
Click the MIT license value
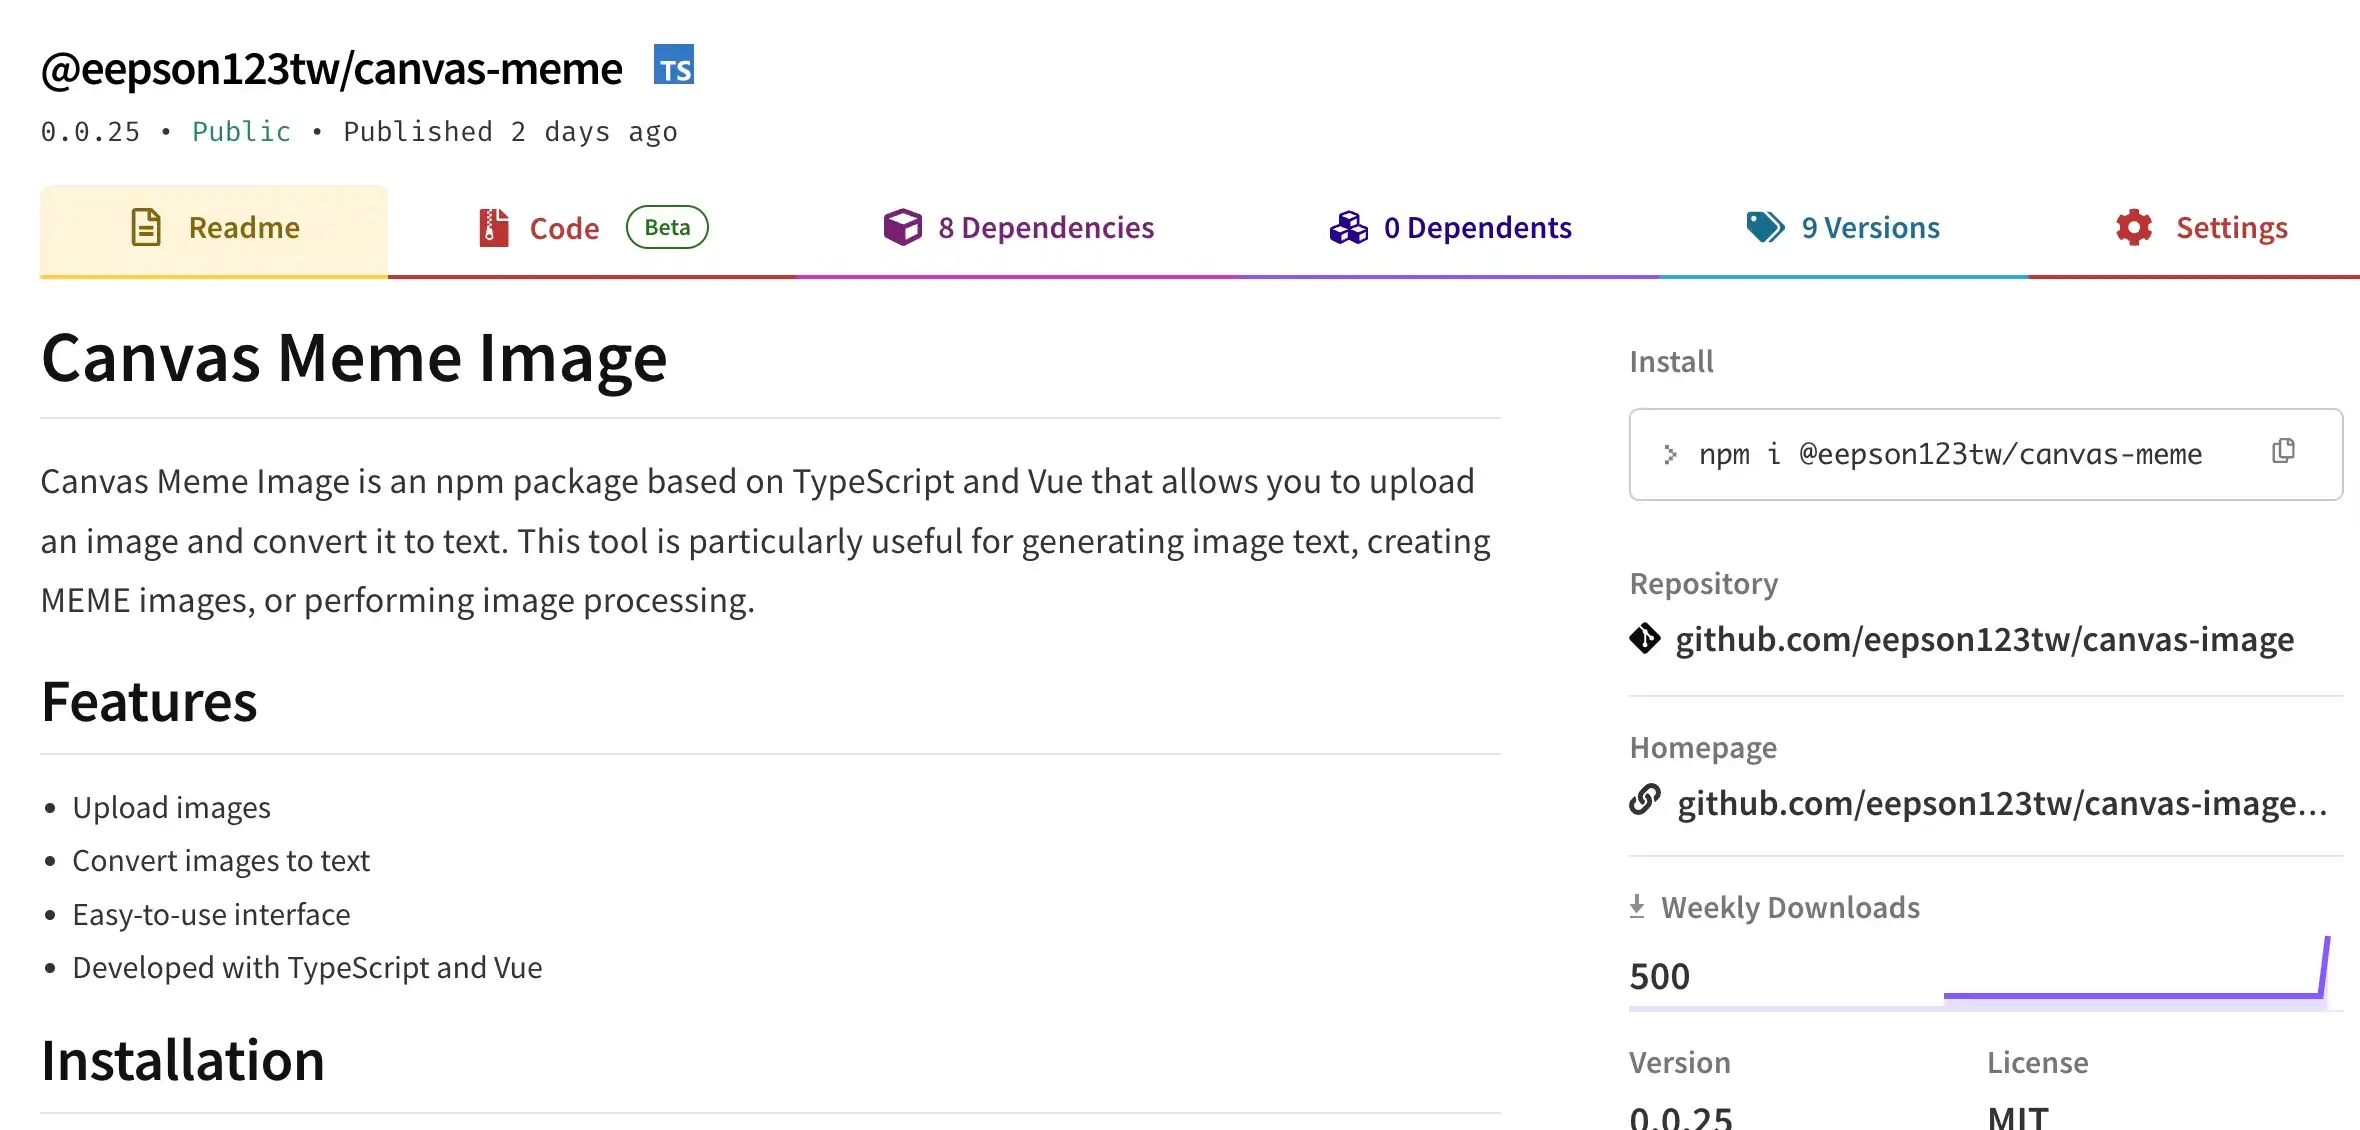click(x=2018, y=1116)
